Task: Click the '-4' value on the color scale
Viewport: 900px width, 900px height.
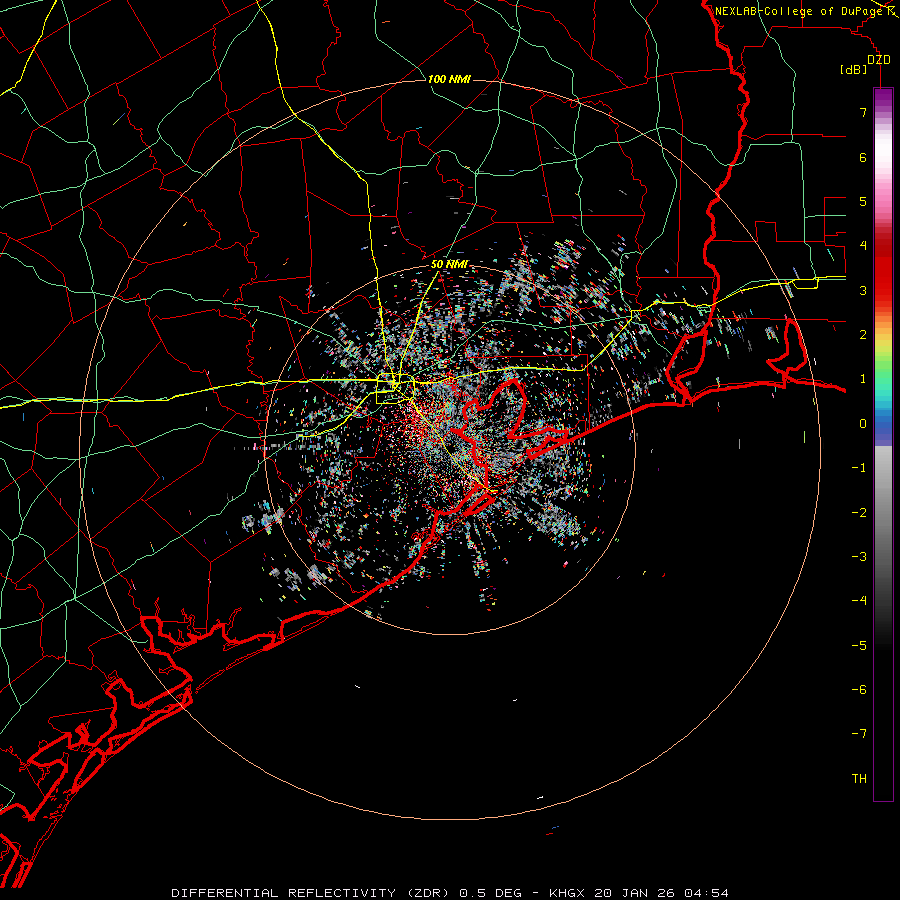Action: click(x=859, y=601)
